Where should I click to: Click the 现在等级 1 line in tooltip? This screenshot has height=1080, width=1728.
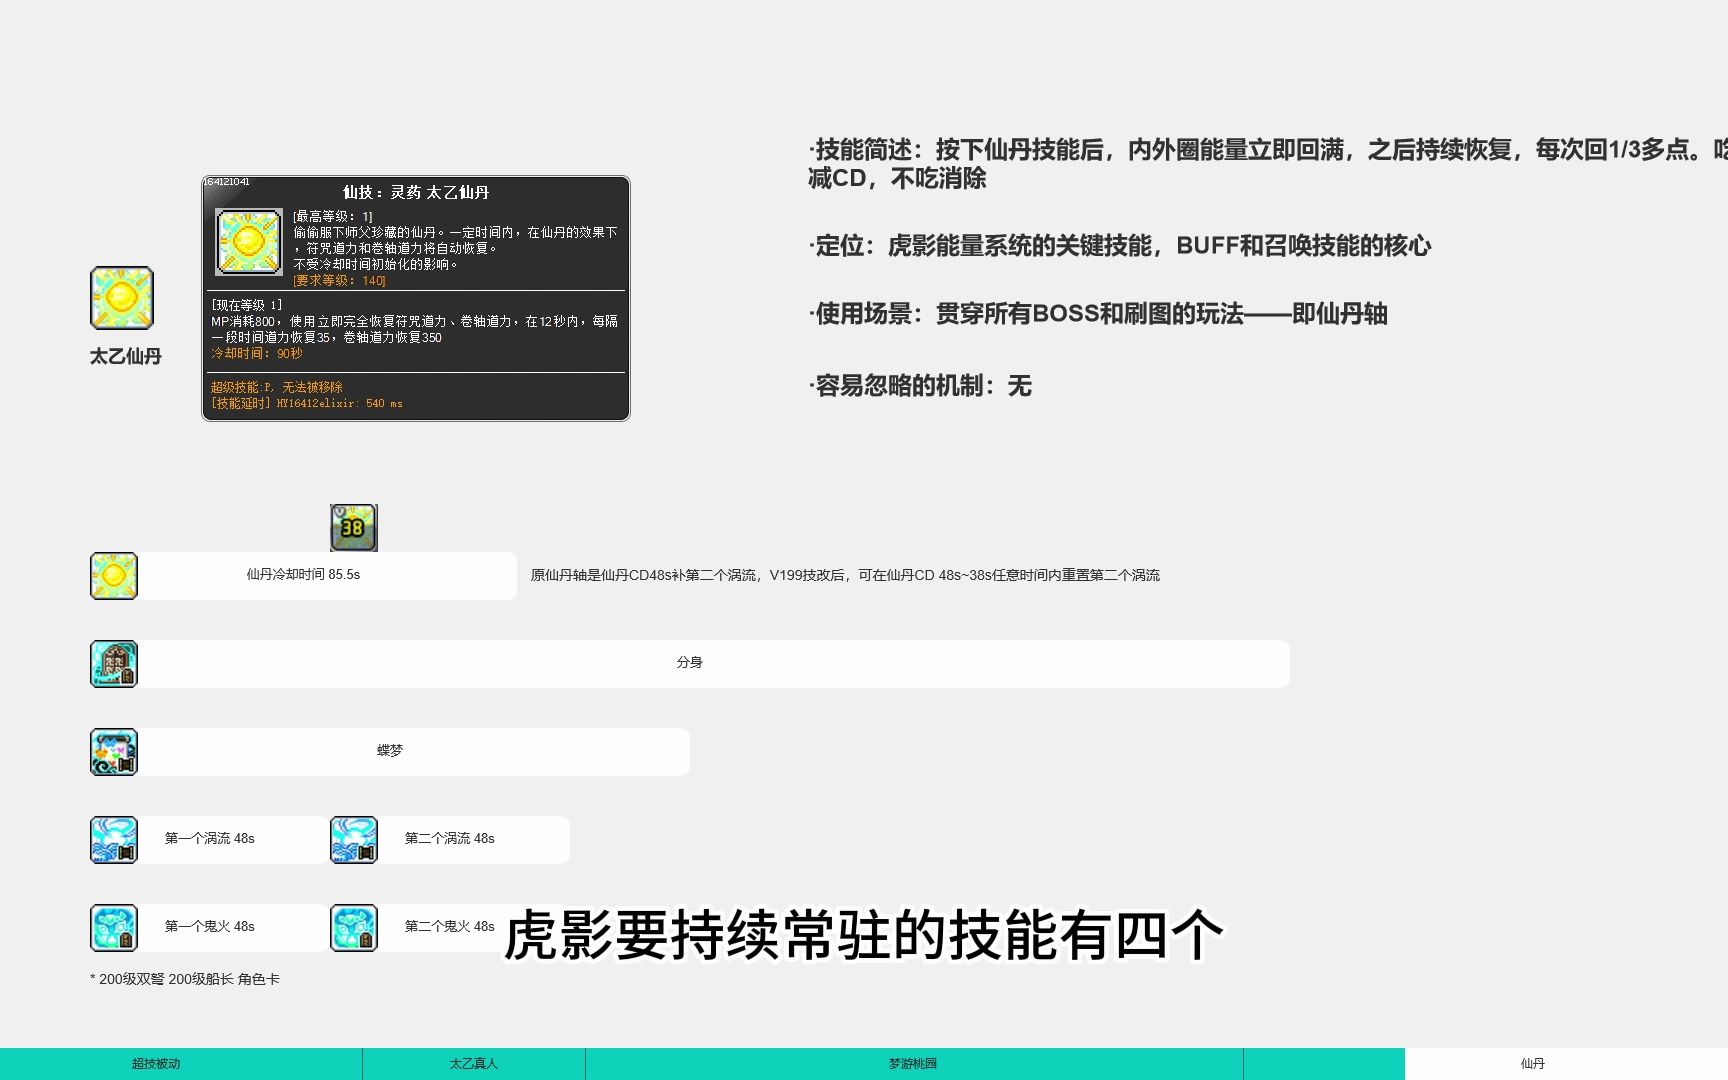(246, 305)
